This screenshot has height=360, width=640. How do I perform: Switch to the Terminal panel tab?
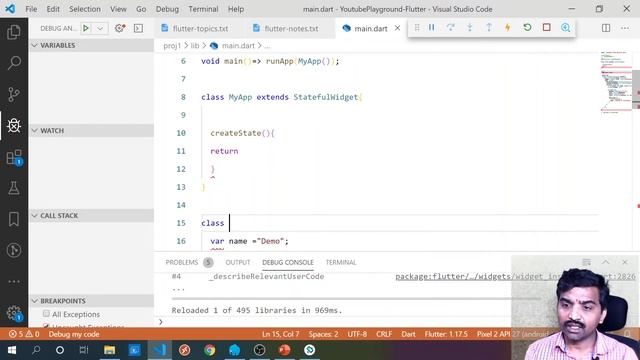(x=341, y=262)
